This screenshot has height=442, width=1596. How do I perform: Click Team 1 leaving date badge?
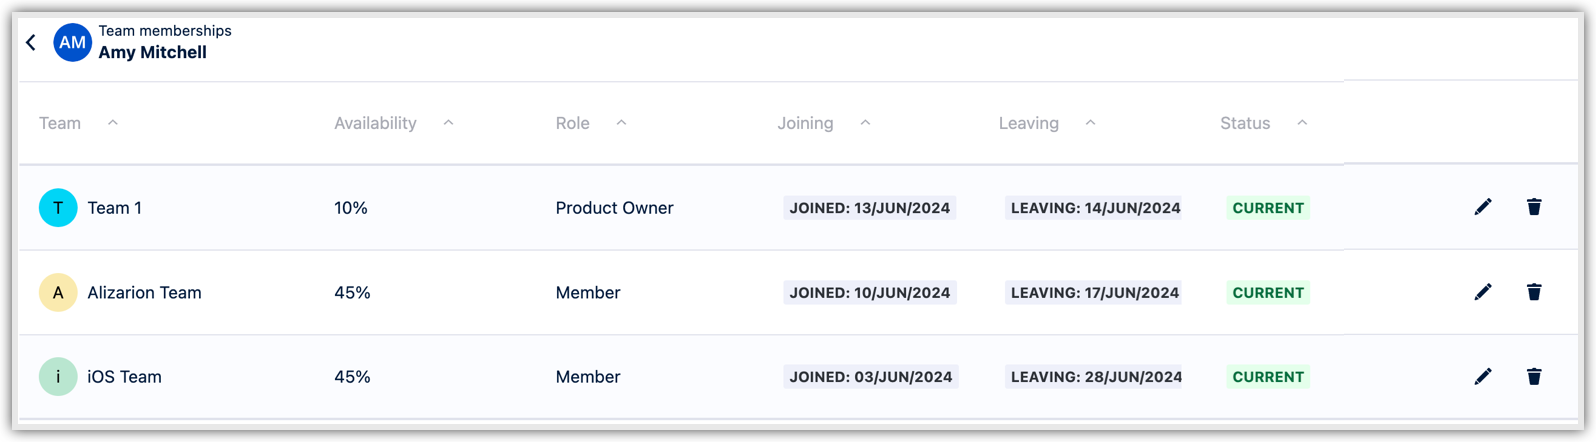pyautogui.click(x=1095, y=208)
